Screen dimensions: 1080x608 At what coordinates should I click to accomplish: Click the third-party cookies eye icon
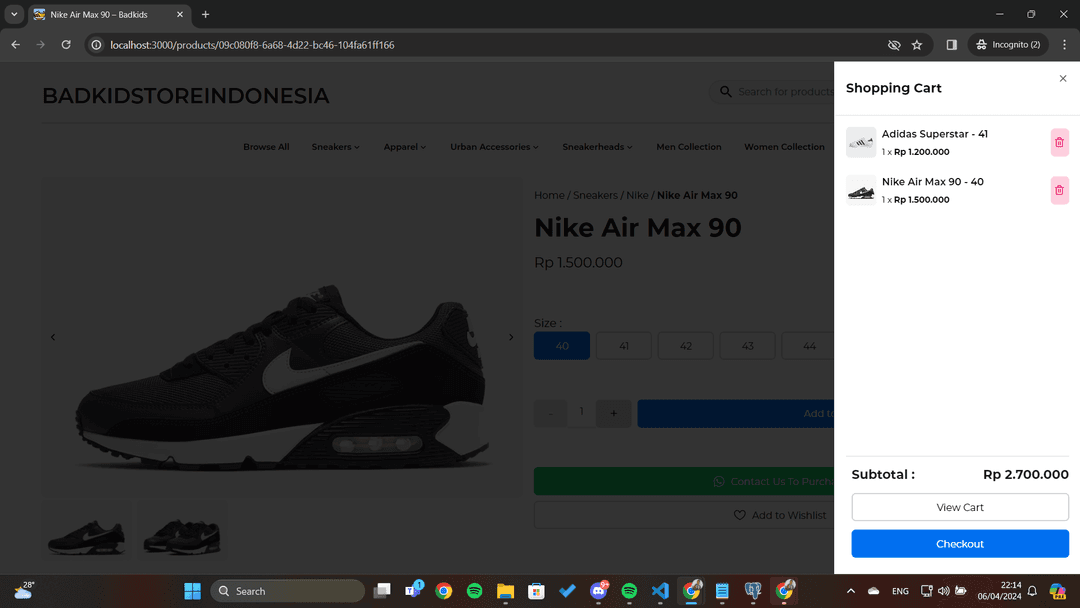[x=894, y=45]
